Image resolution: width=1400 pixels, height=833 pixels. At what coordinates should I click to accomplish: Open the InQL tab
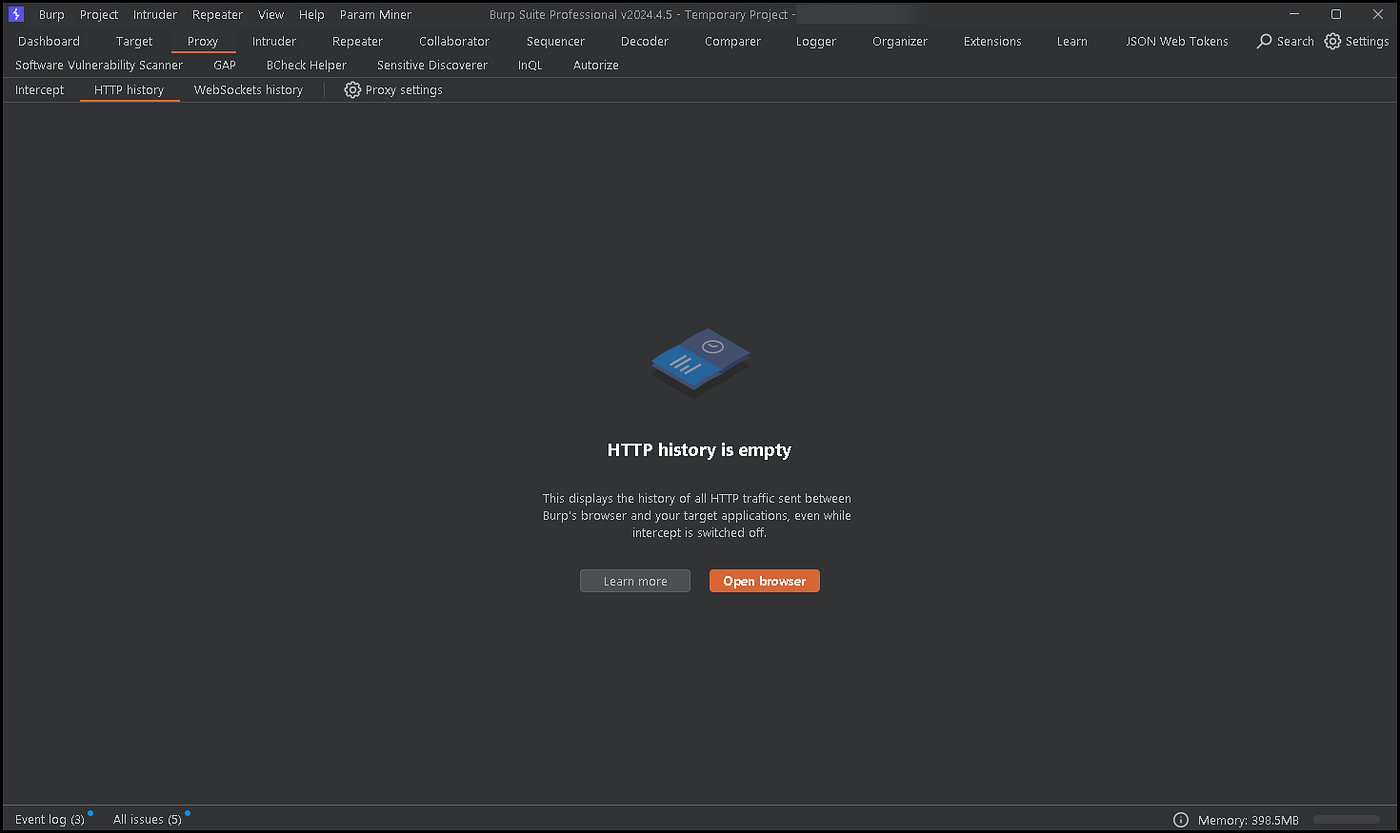pyautogui.click(x=530, y=65)
